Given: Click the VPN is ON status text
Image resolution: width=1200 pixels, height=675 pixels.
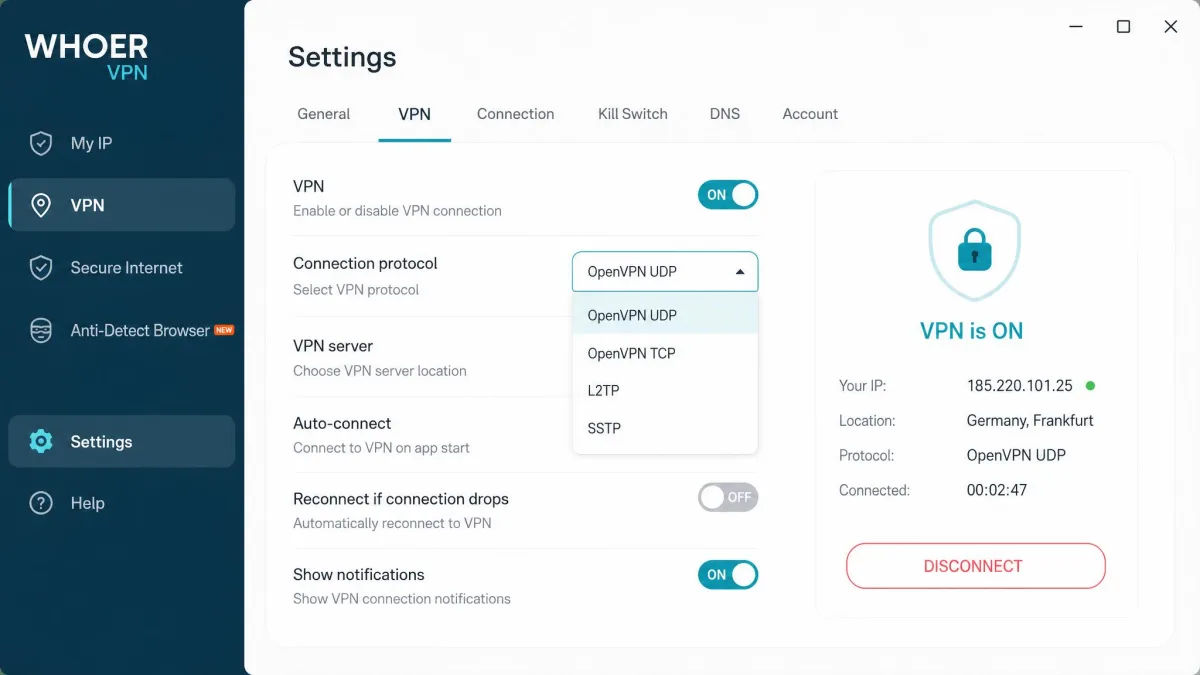Looking at the screenshot, I should (972, 331).
